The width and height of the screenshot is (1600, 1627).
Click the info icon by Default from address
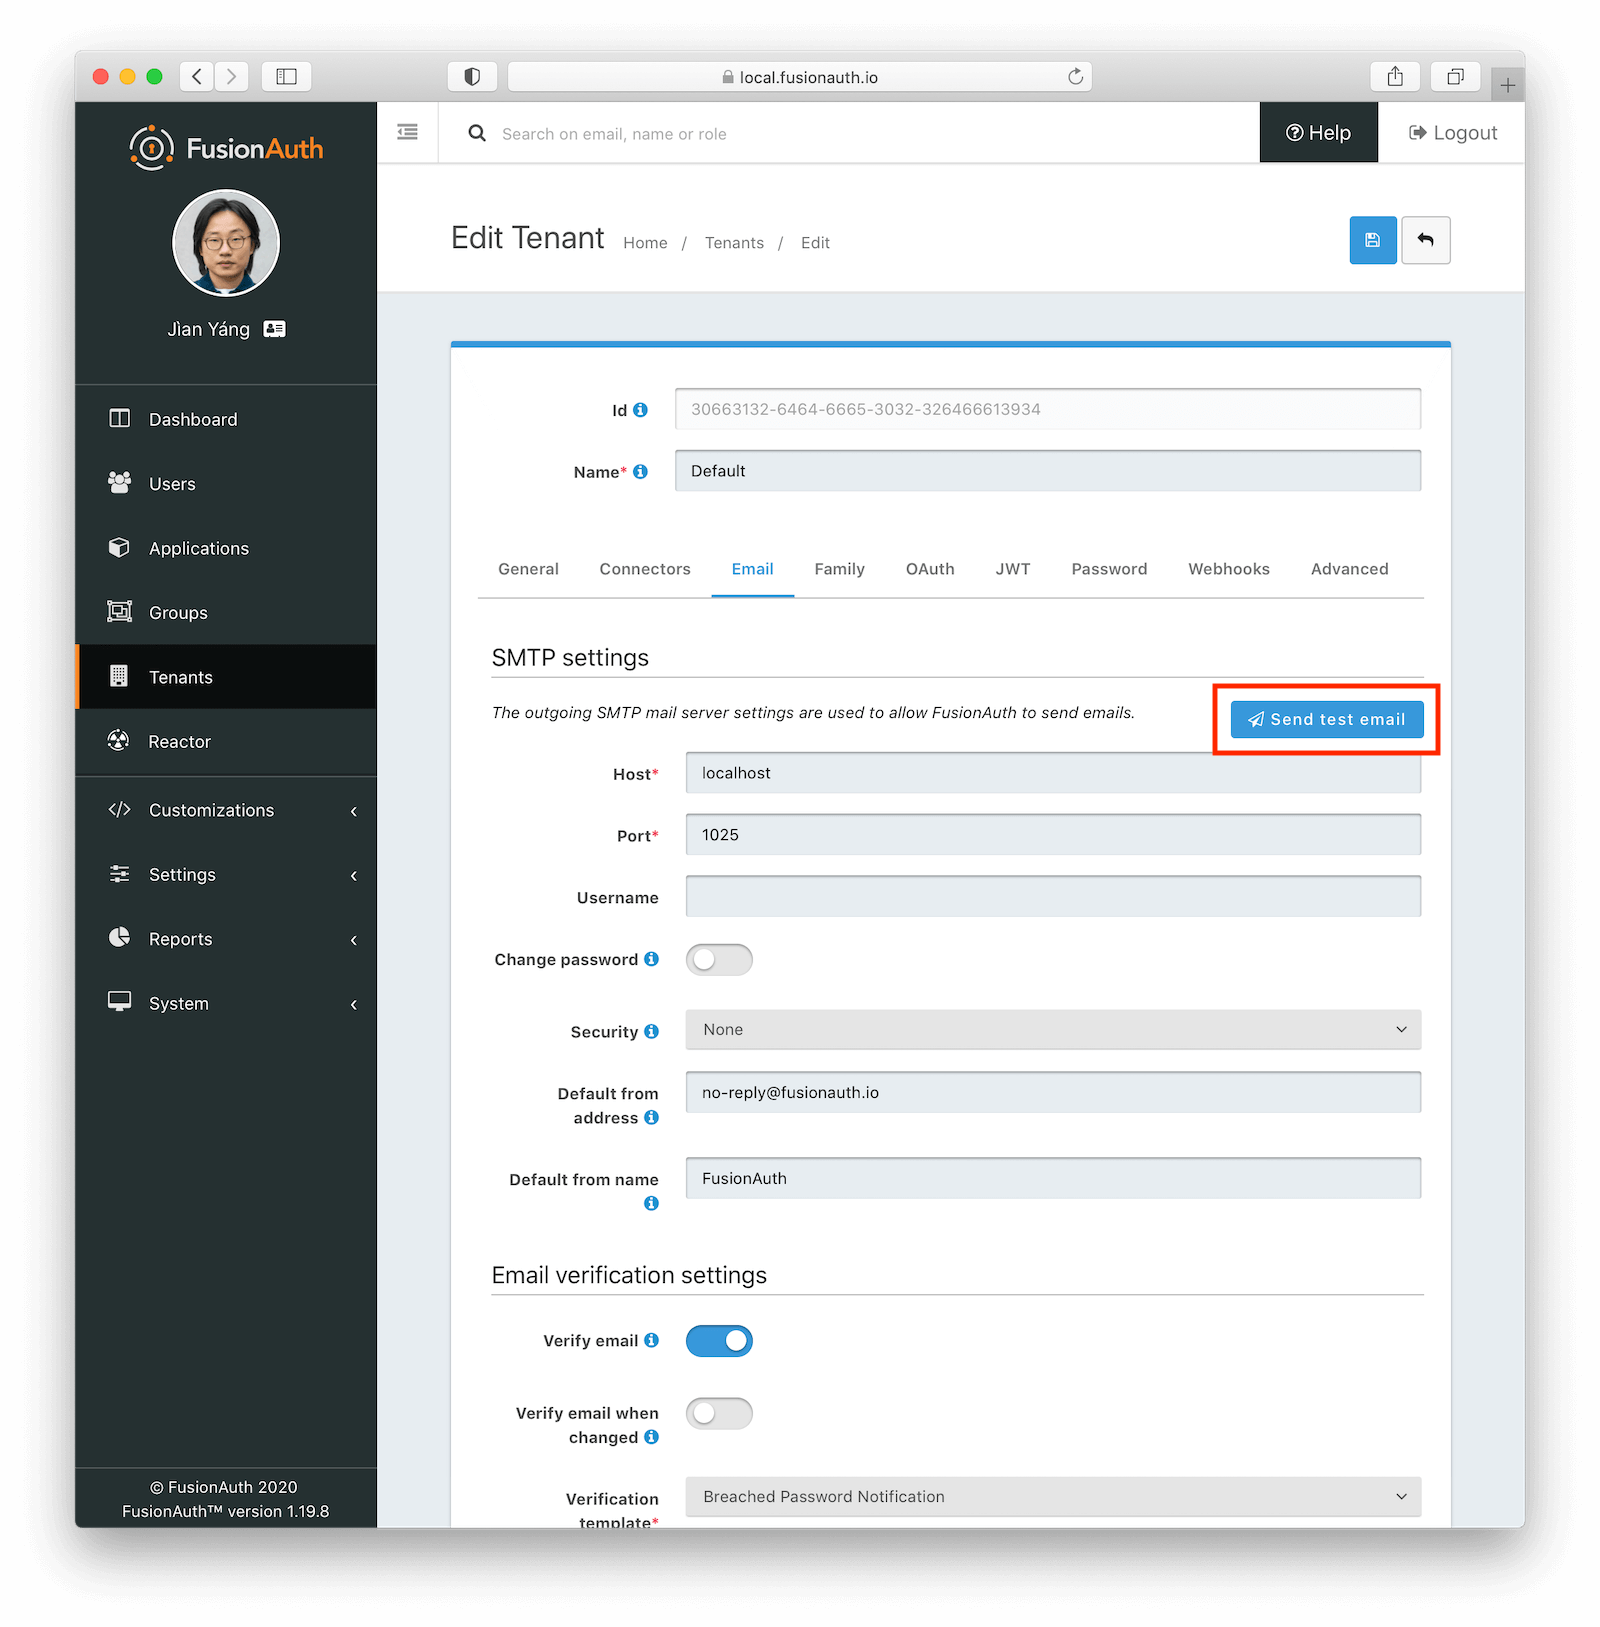(x=652, y=1117)
